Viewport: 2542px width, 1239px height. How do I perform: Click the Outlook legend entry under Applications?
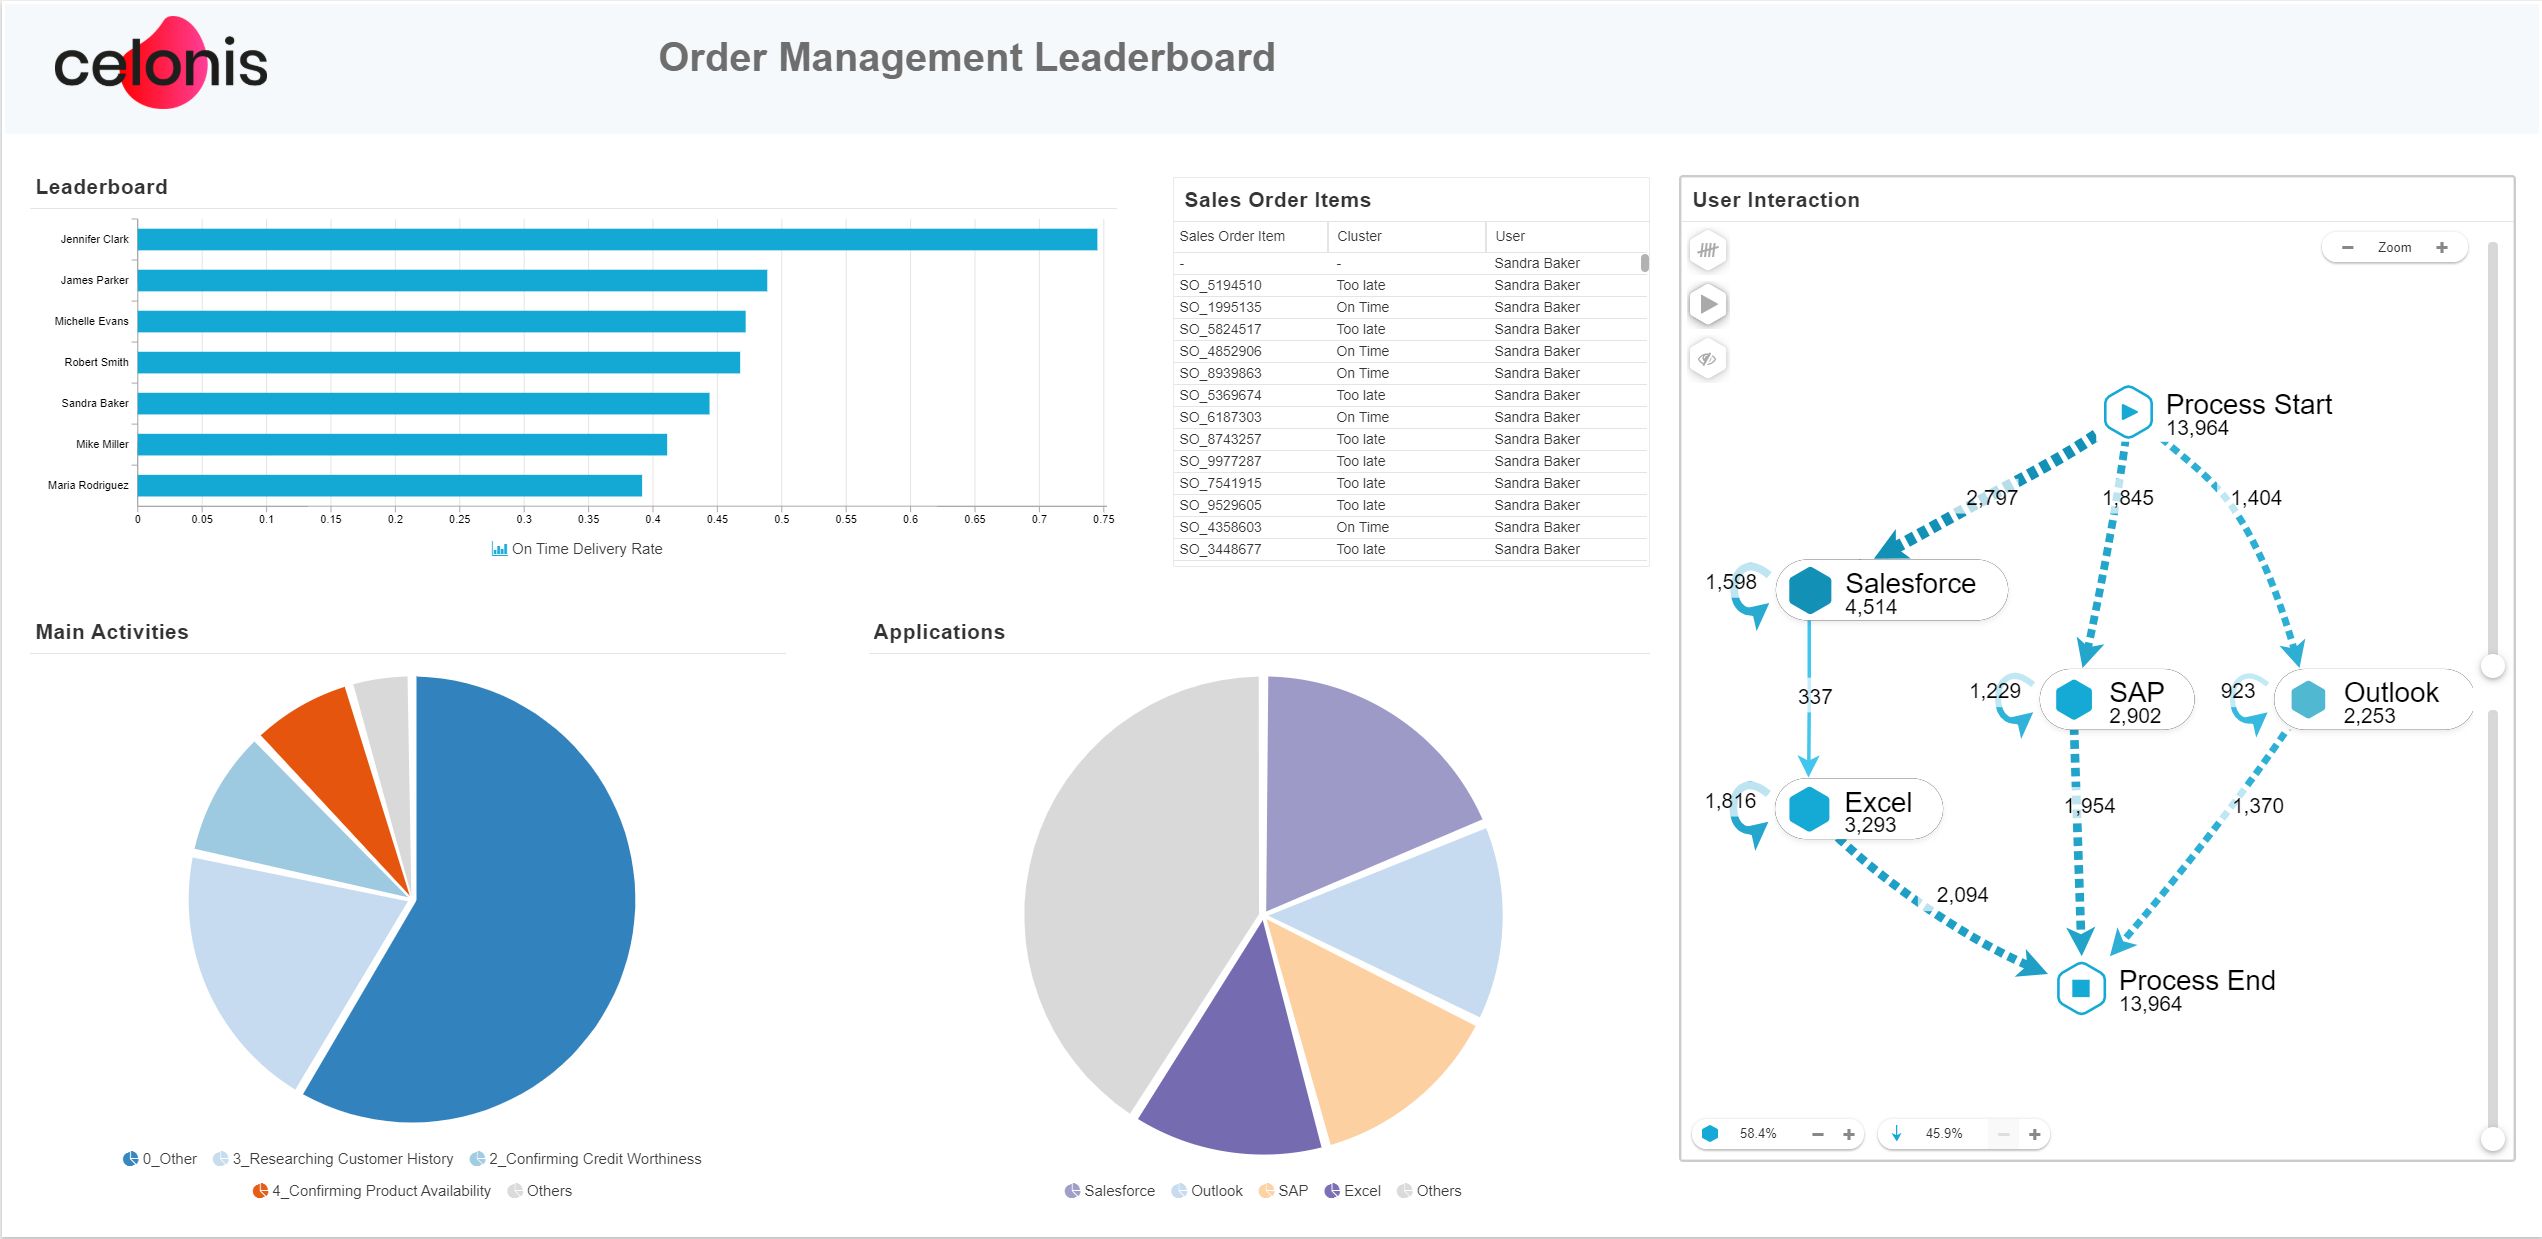pos(1207,1191)
